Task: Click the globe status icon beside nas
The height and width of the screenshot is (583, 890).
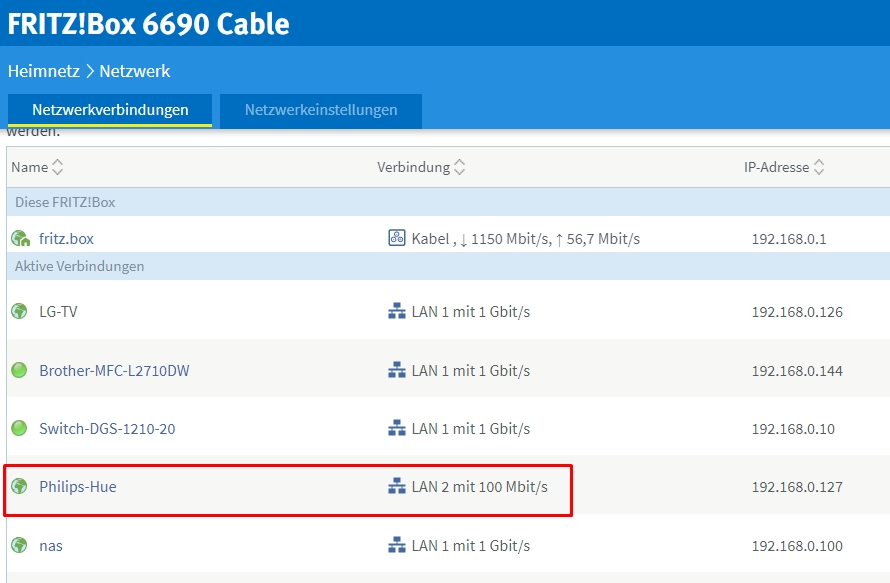Action: [x=19, y=546]
